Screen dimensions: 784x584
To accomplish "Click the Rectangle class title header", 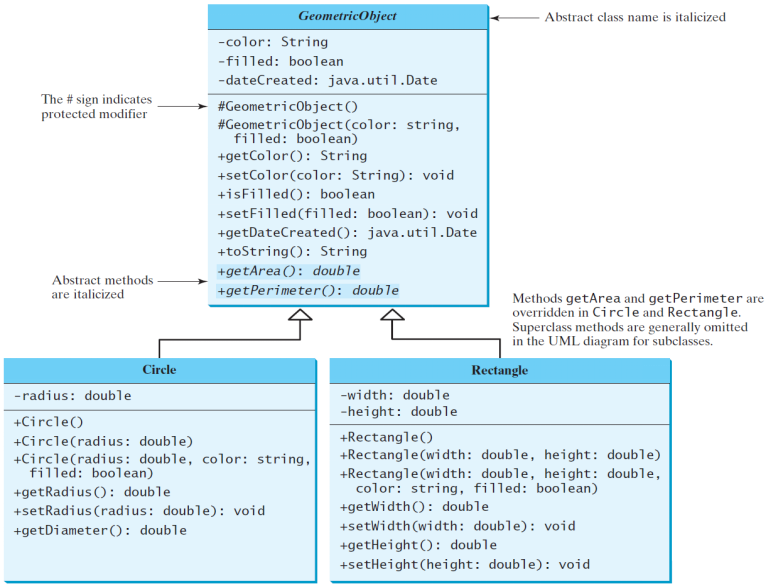I will coord(500,370).
